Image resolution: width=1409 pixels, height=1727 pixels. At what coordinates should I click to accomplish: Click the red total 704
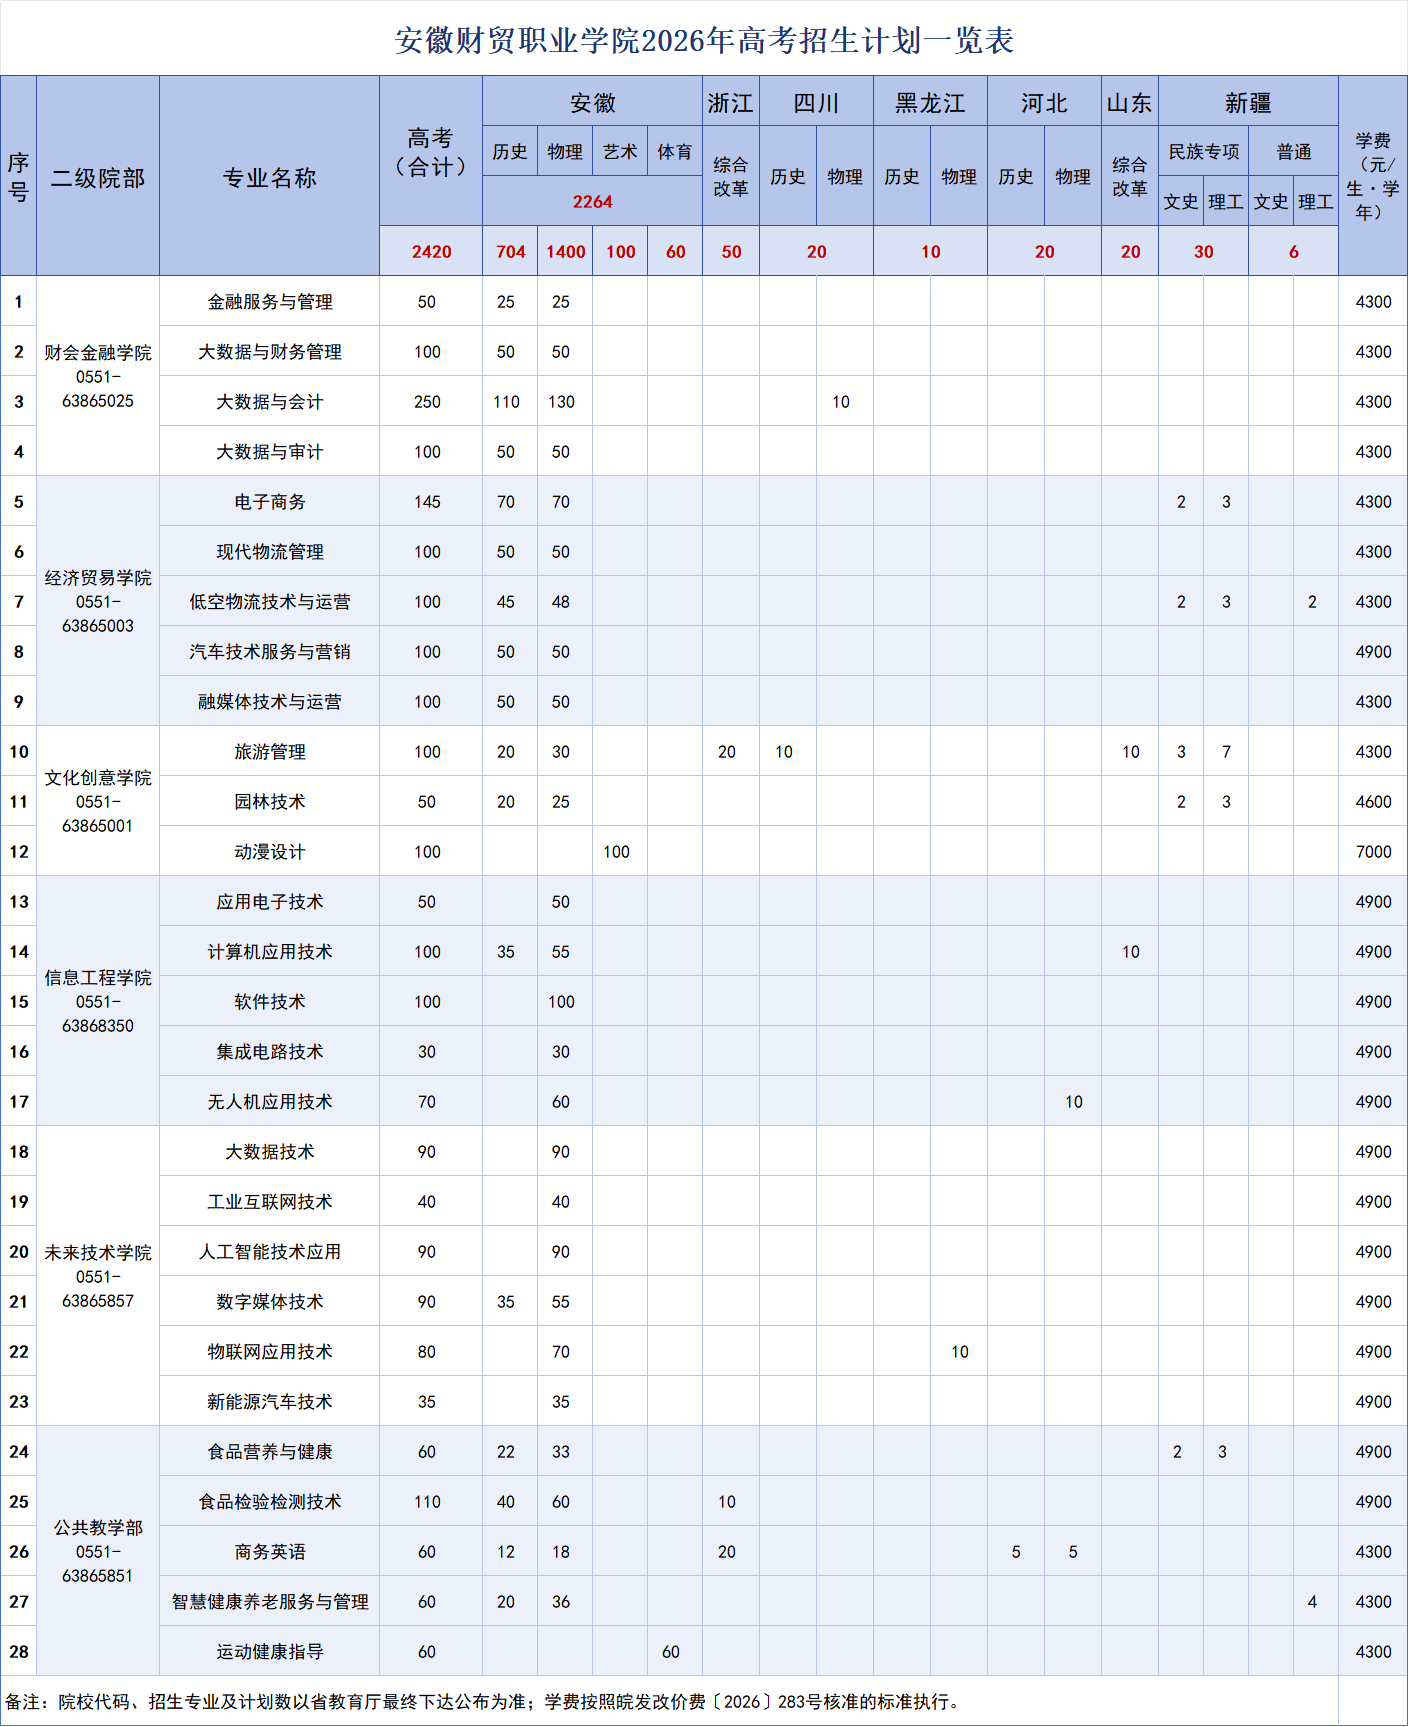[x=510, y=251]
